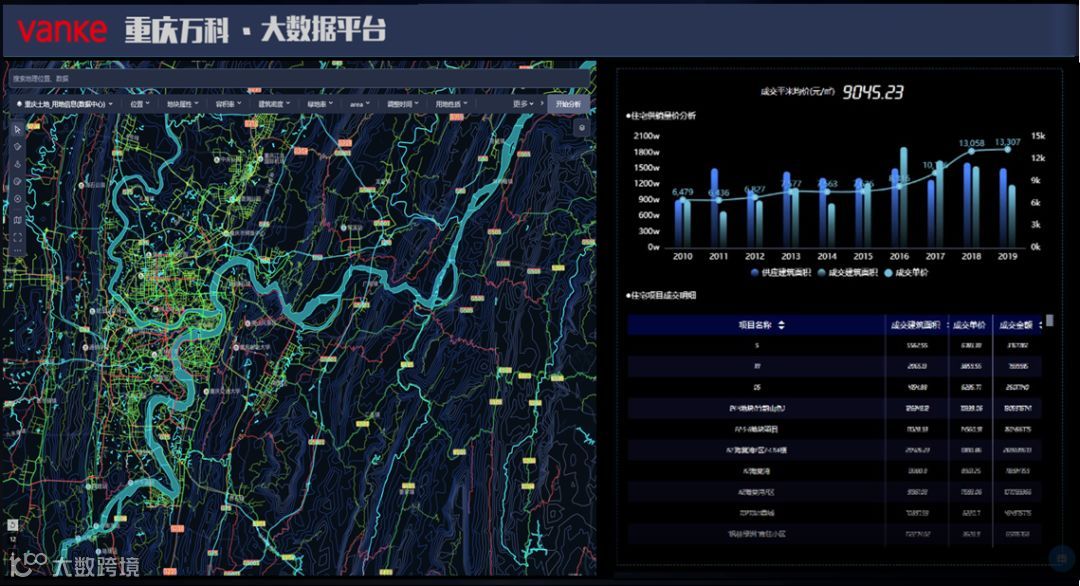1080x586 pixels.
Task: Open the 用地性质 filter dropdown
Action: (451, 104)
